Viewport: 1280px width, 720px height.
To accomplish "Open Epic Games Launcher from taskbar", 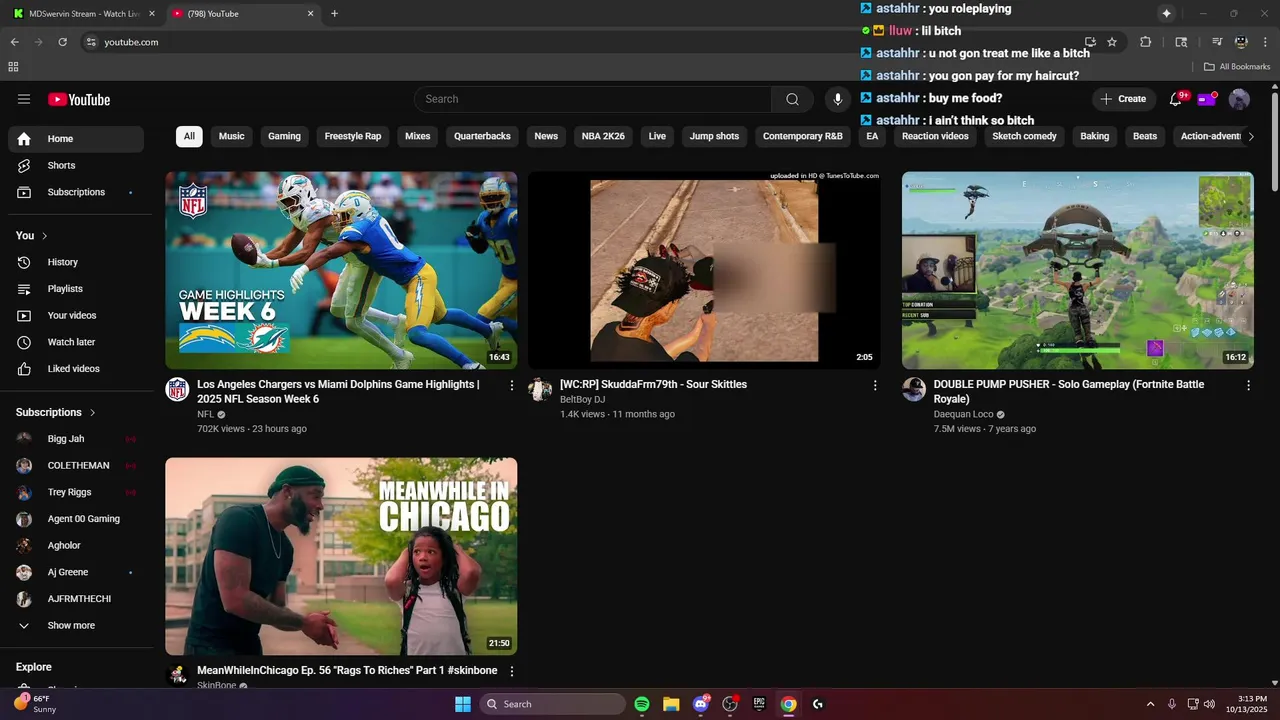I will click(759, 704).
